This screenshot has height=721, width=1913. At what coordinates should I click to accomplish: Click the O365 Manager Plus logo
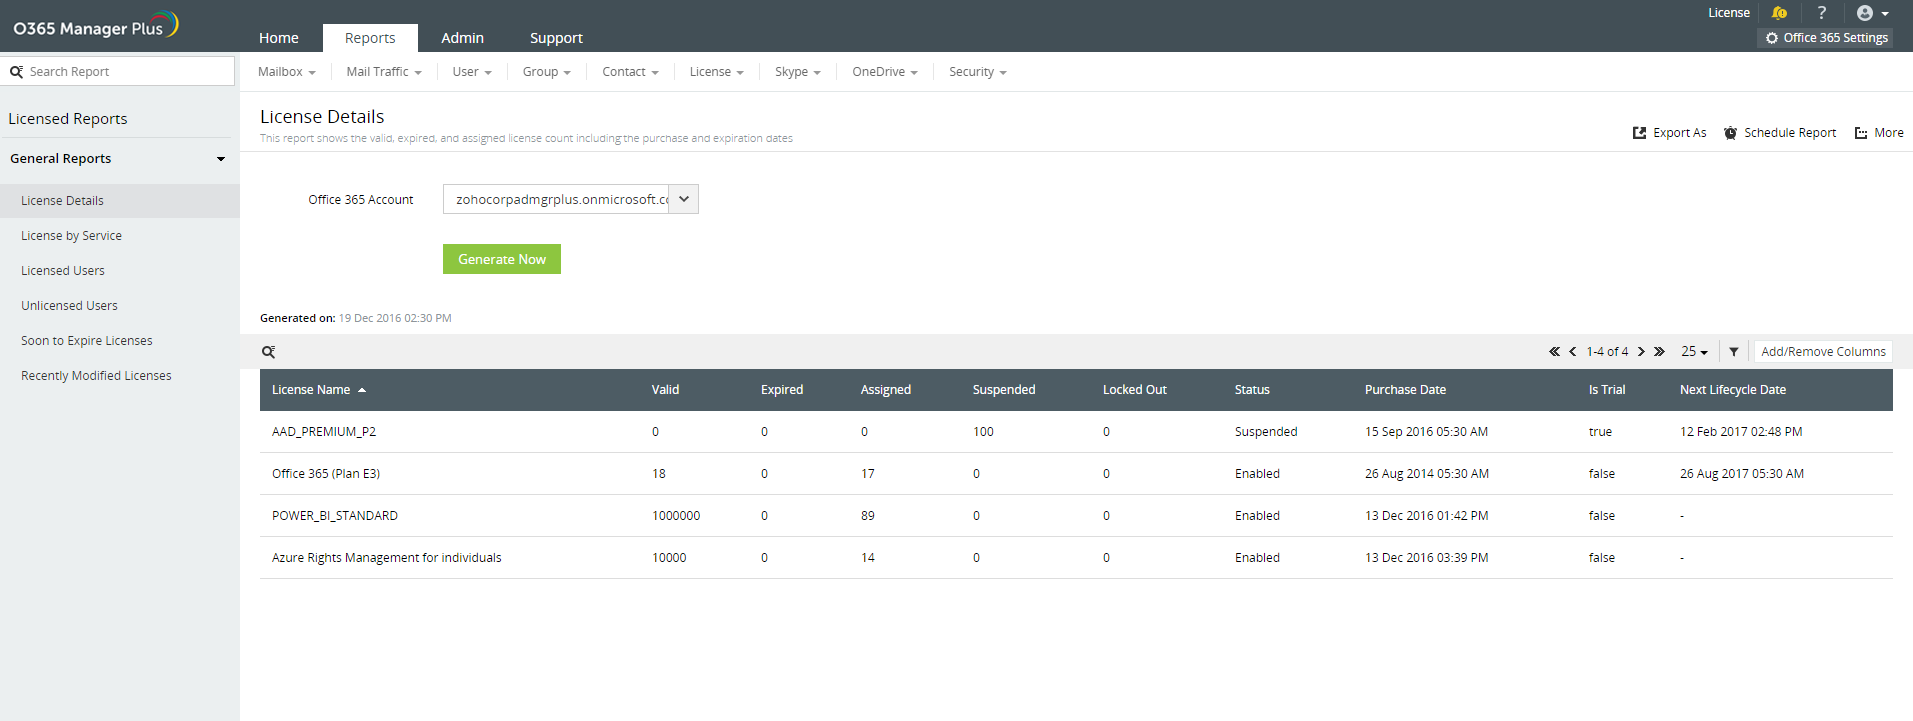tap(95, 26)
